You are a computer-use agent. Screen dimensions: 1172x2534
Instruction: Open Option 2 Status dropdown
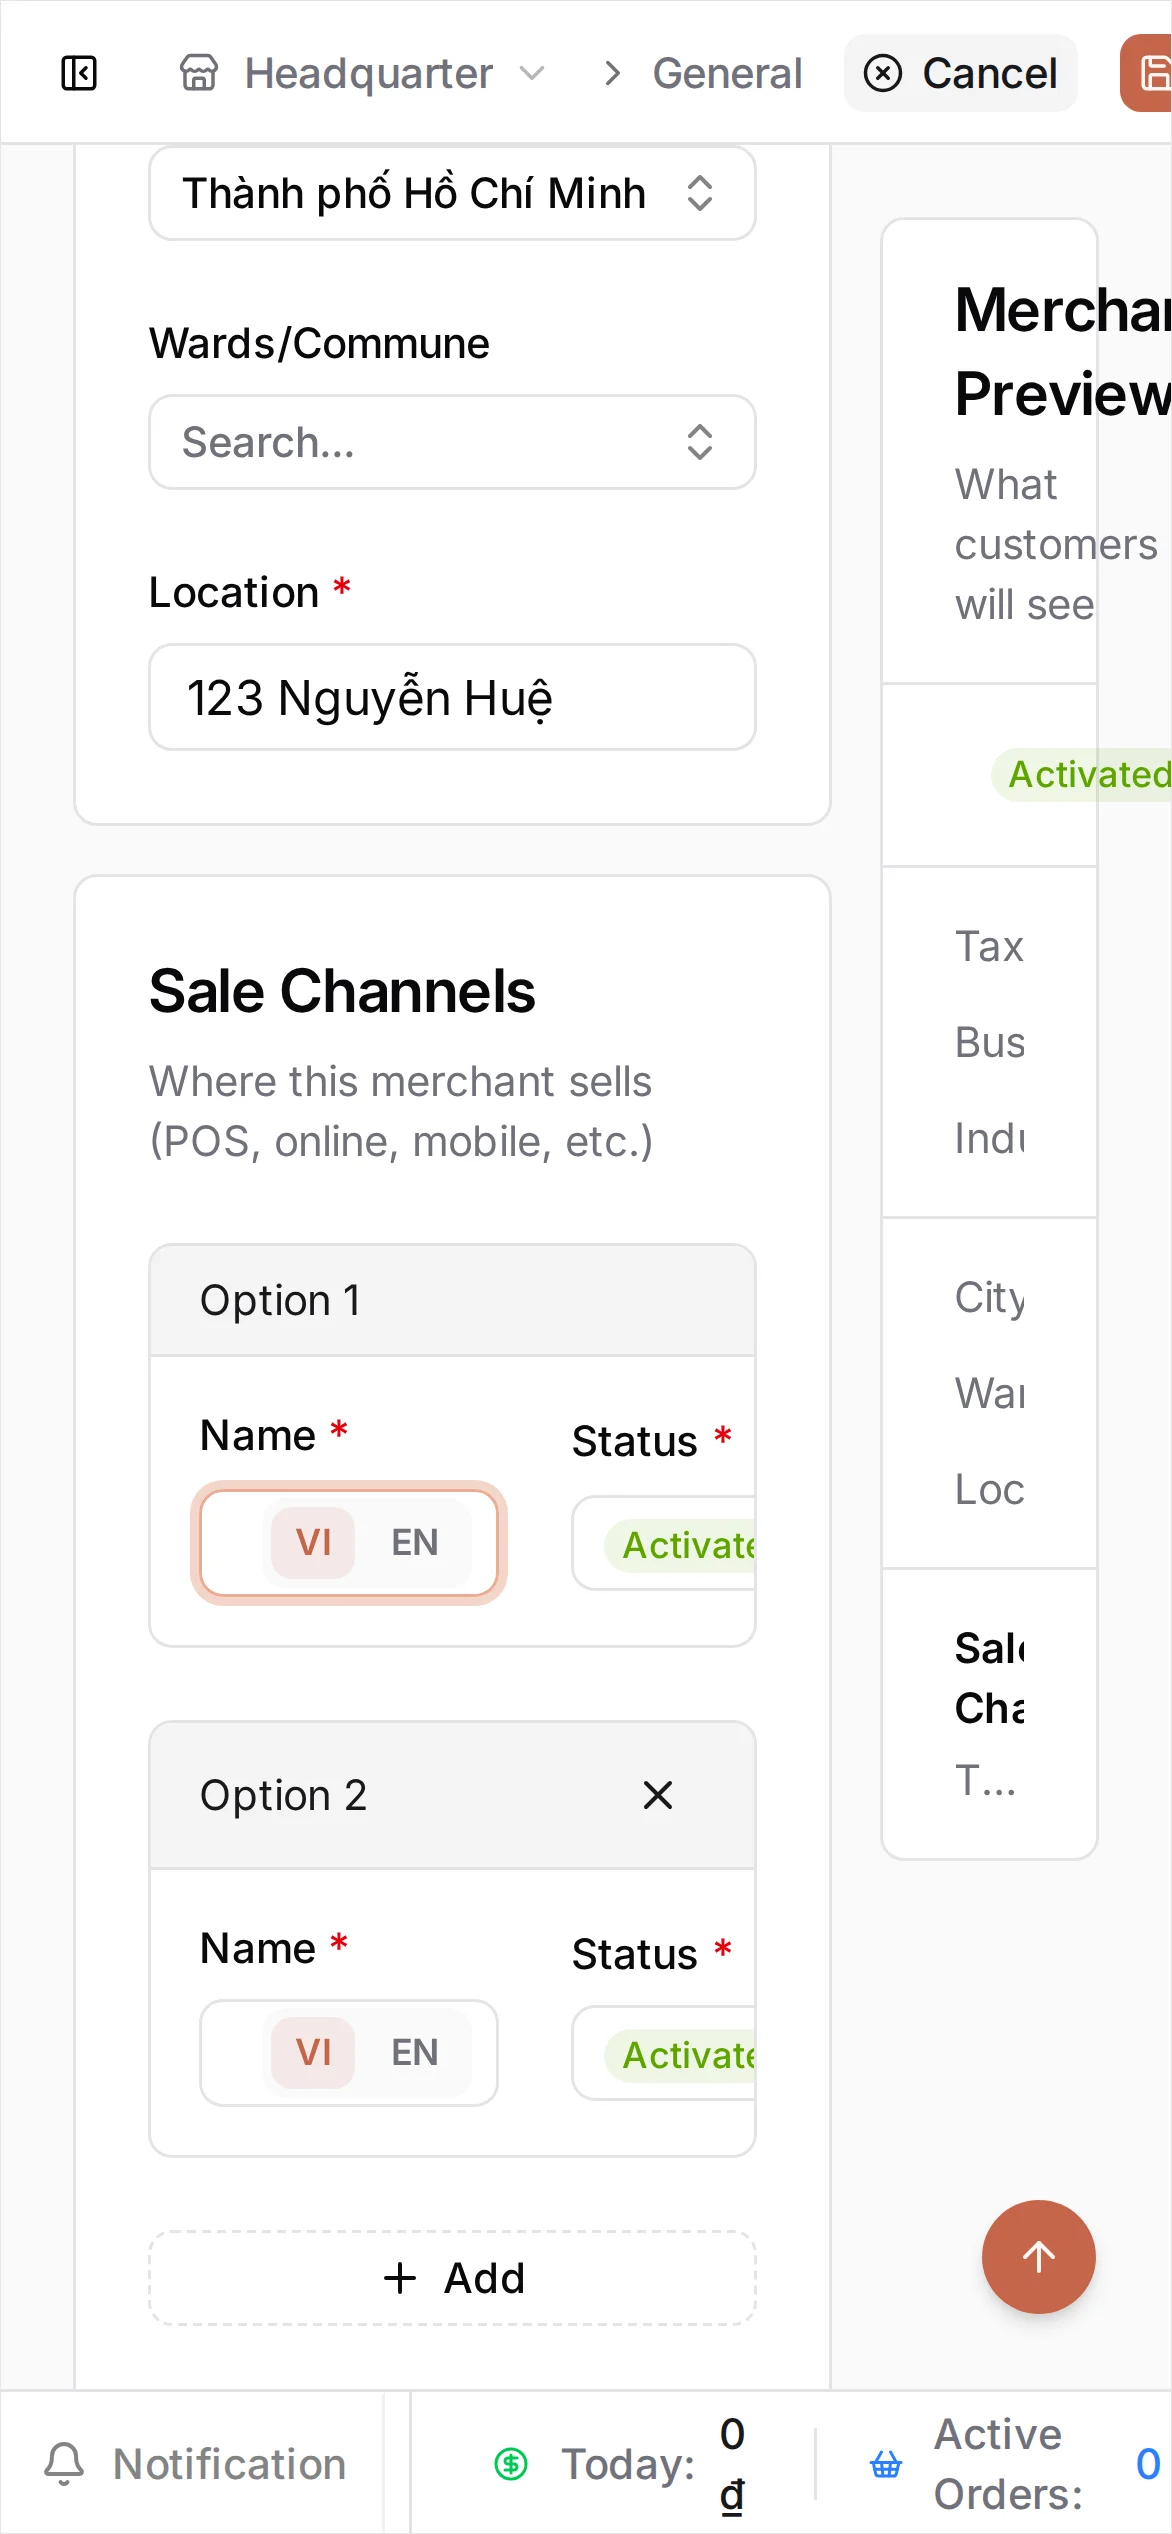tap(663, 2053)
